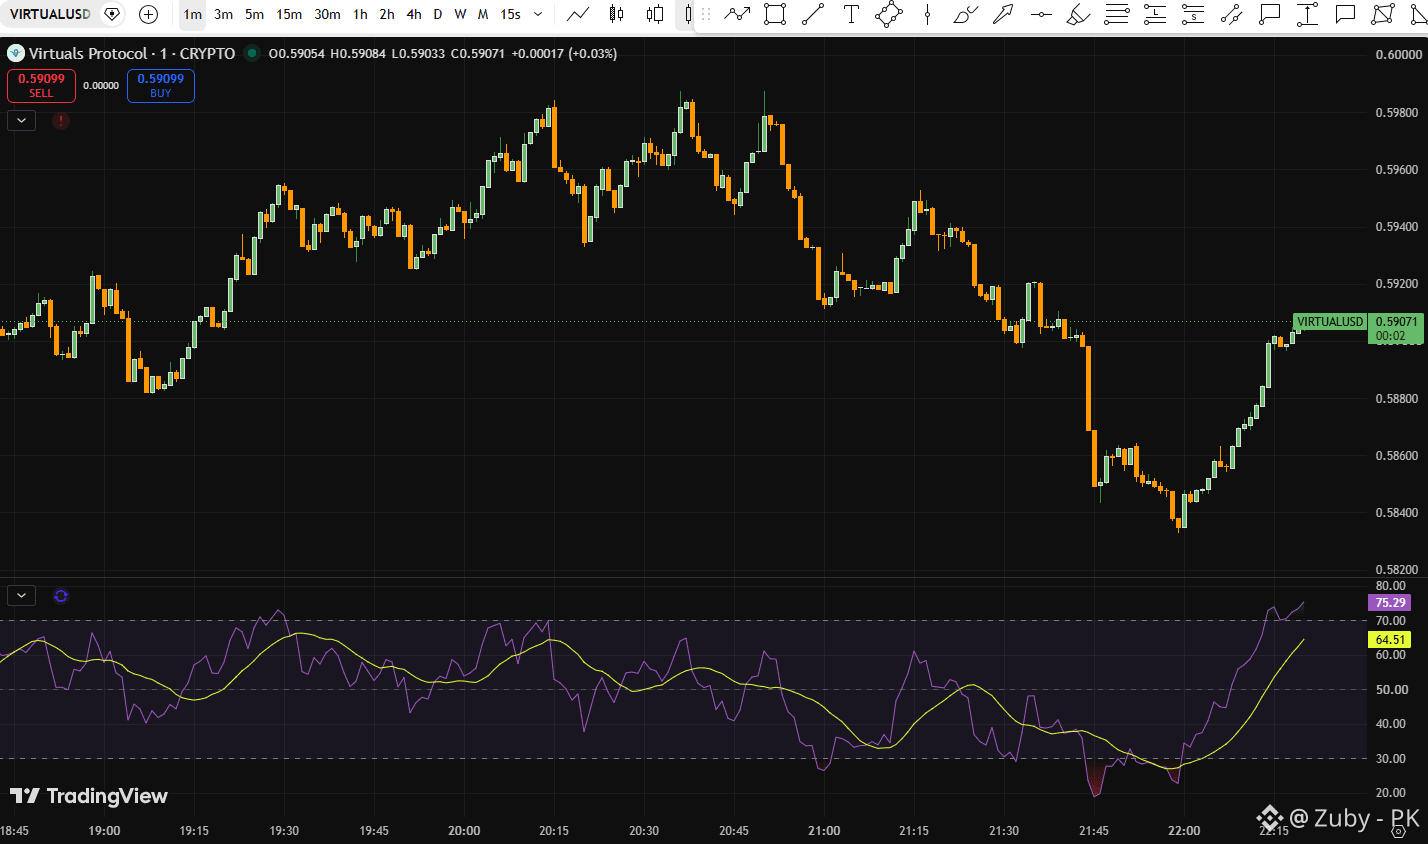Select the 5m timeframe
This screenshot has height=844, width=1428.
point(254,14)
